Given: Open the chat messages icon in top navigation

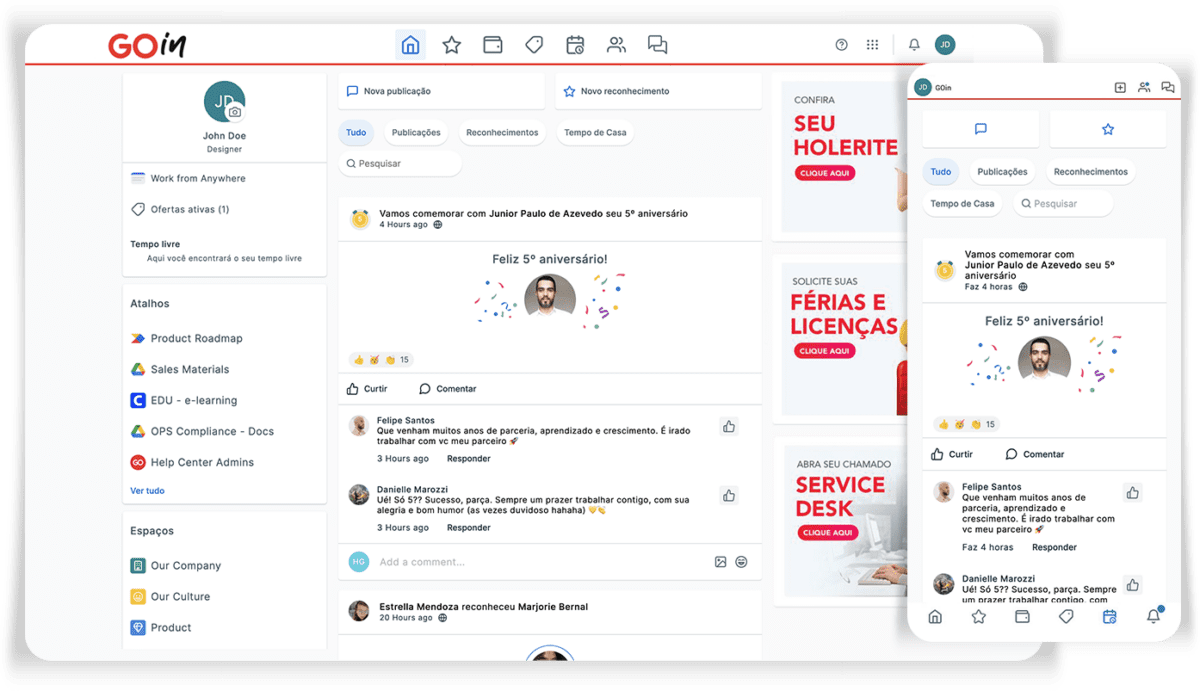Looking at the screenshot, I should pos(657,44).
